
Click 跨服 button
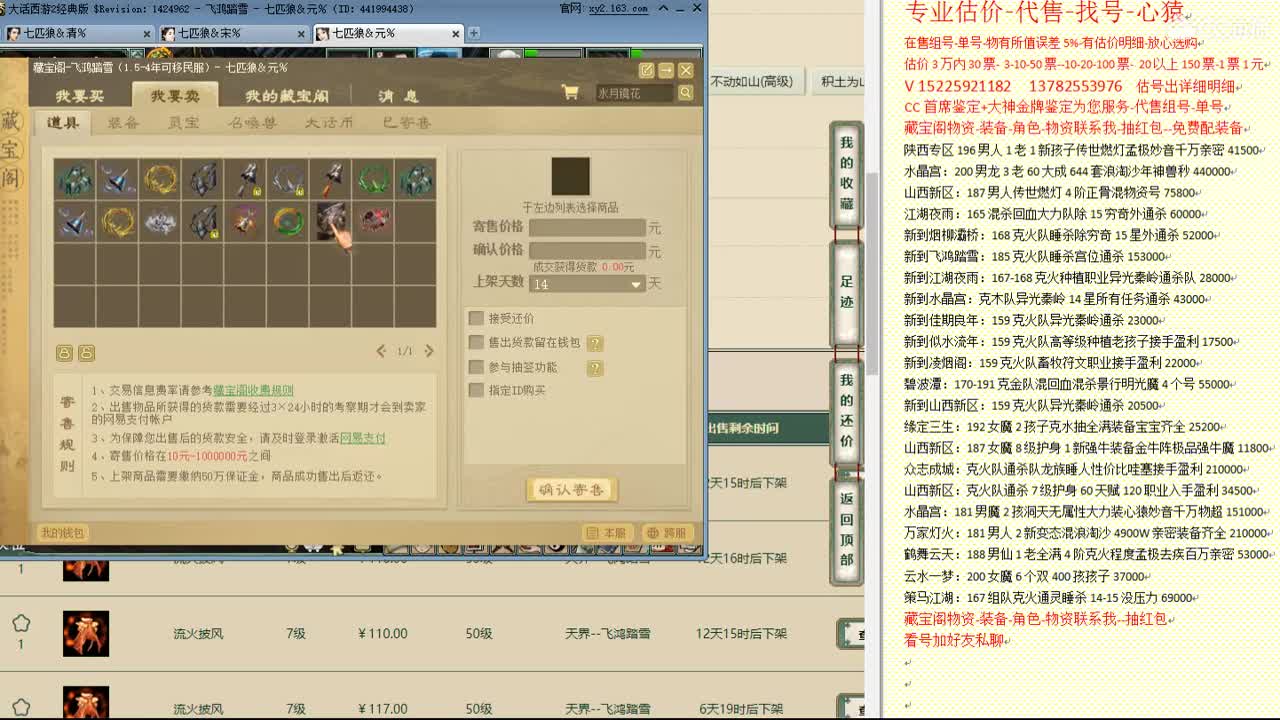(667, 533)
